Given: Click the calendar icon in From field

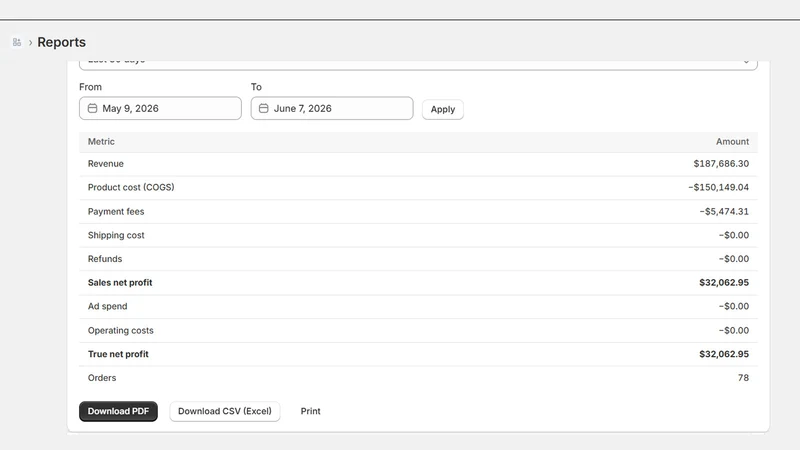Looking at the screenshot, I should tap(92, 108).
